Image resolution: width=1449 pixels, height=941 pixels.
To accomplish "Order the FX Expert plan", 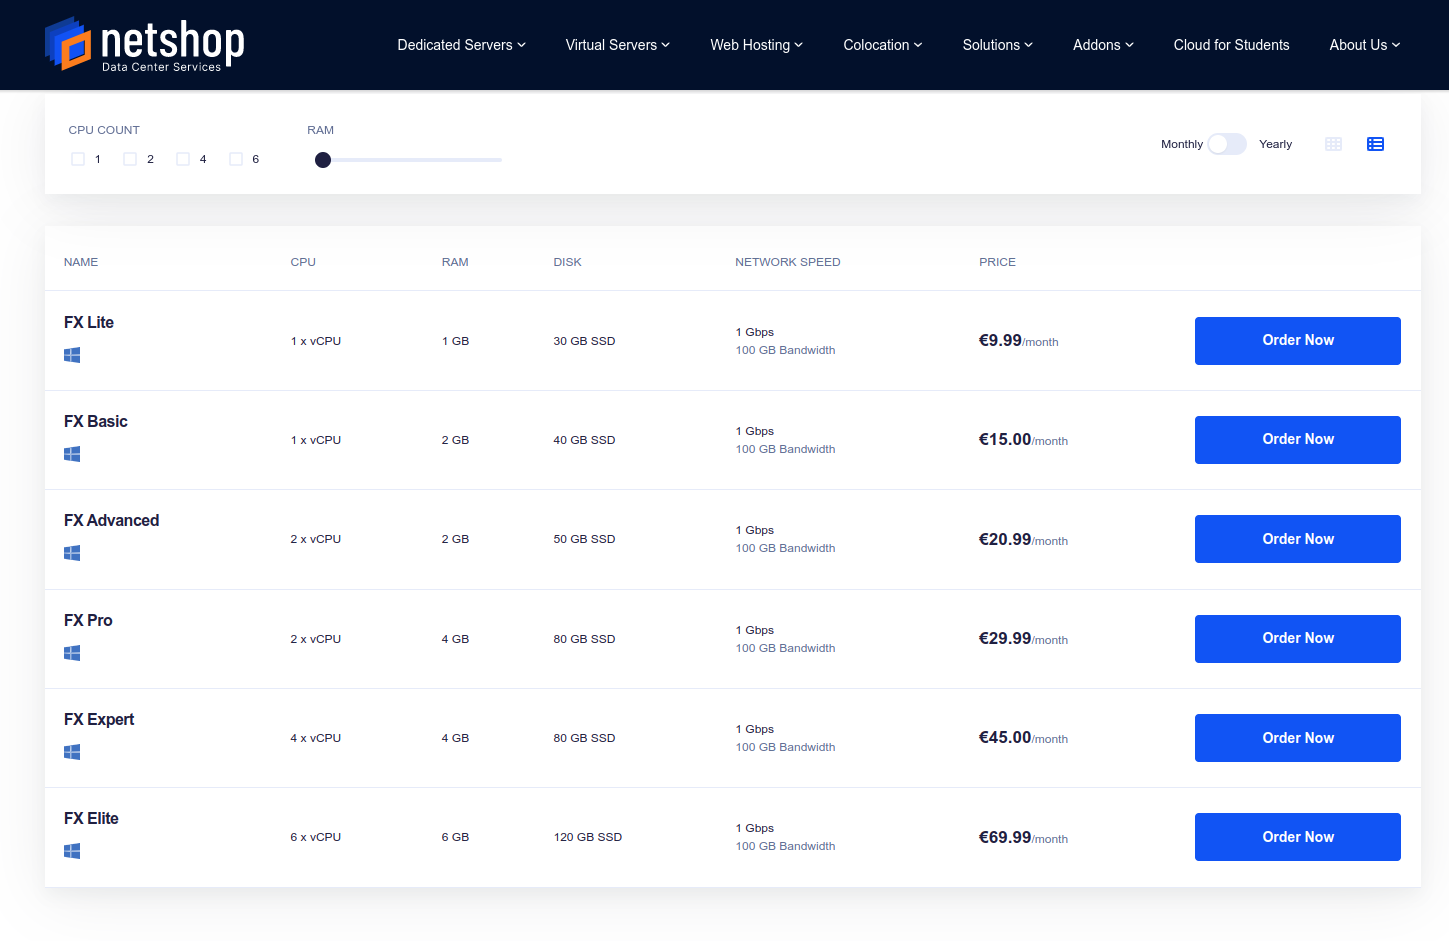I will [1297, 738].
